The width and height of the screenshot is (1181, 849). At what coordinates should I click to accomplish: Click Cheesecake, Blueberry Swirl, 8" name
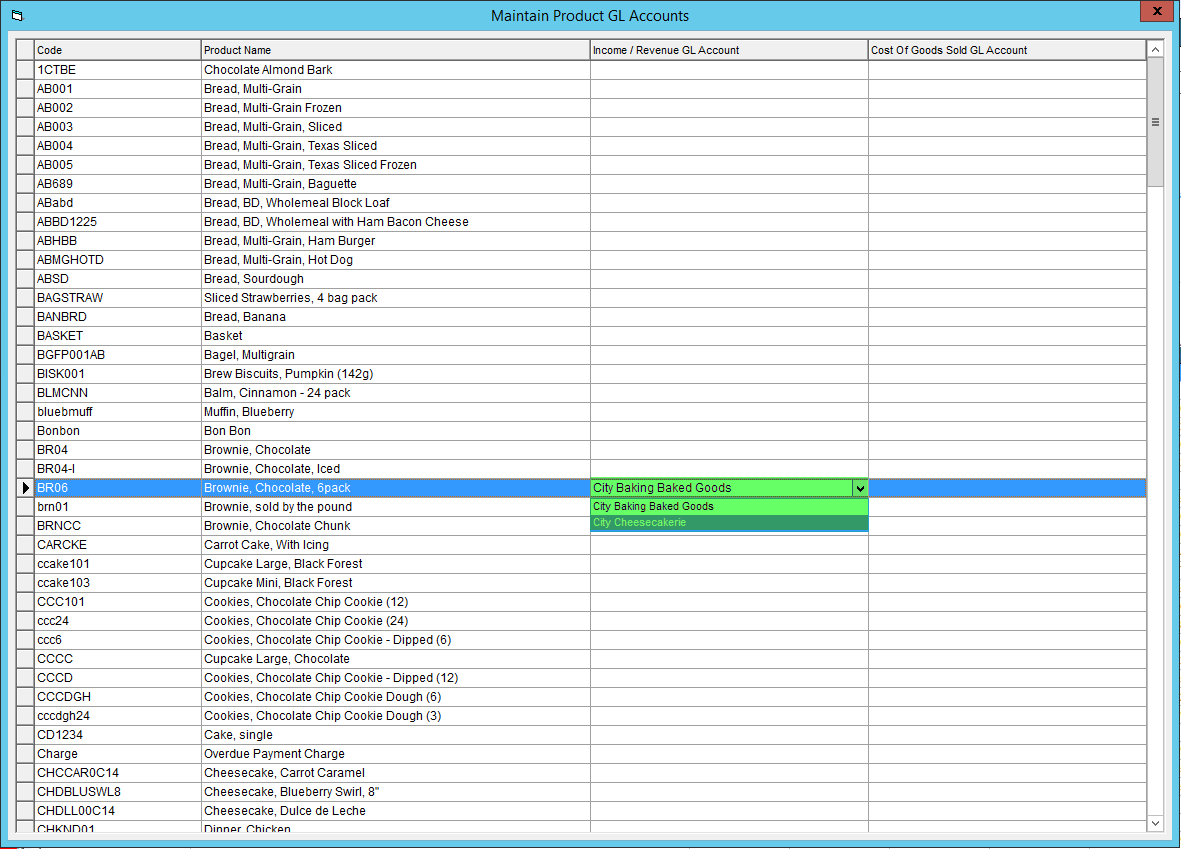[395, 792]
